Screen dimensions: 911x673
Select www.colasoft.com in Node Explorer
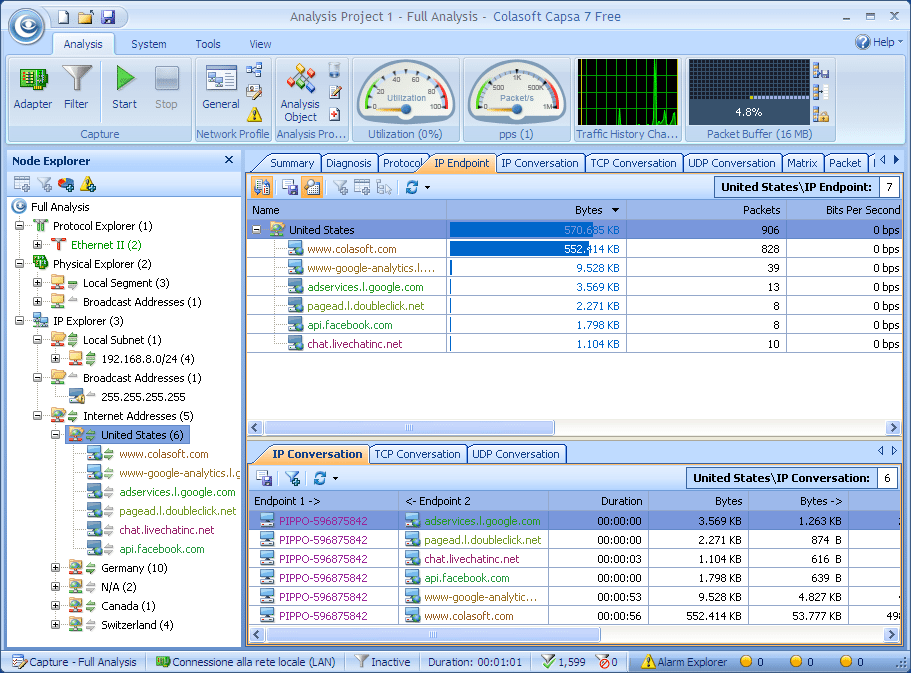[163, 454]
